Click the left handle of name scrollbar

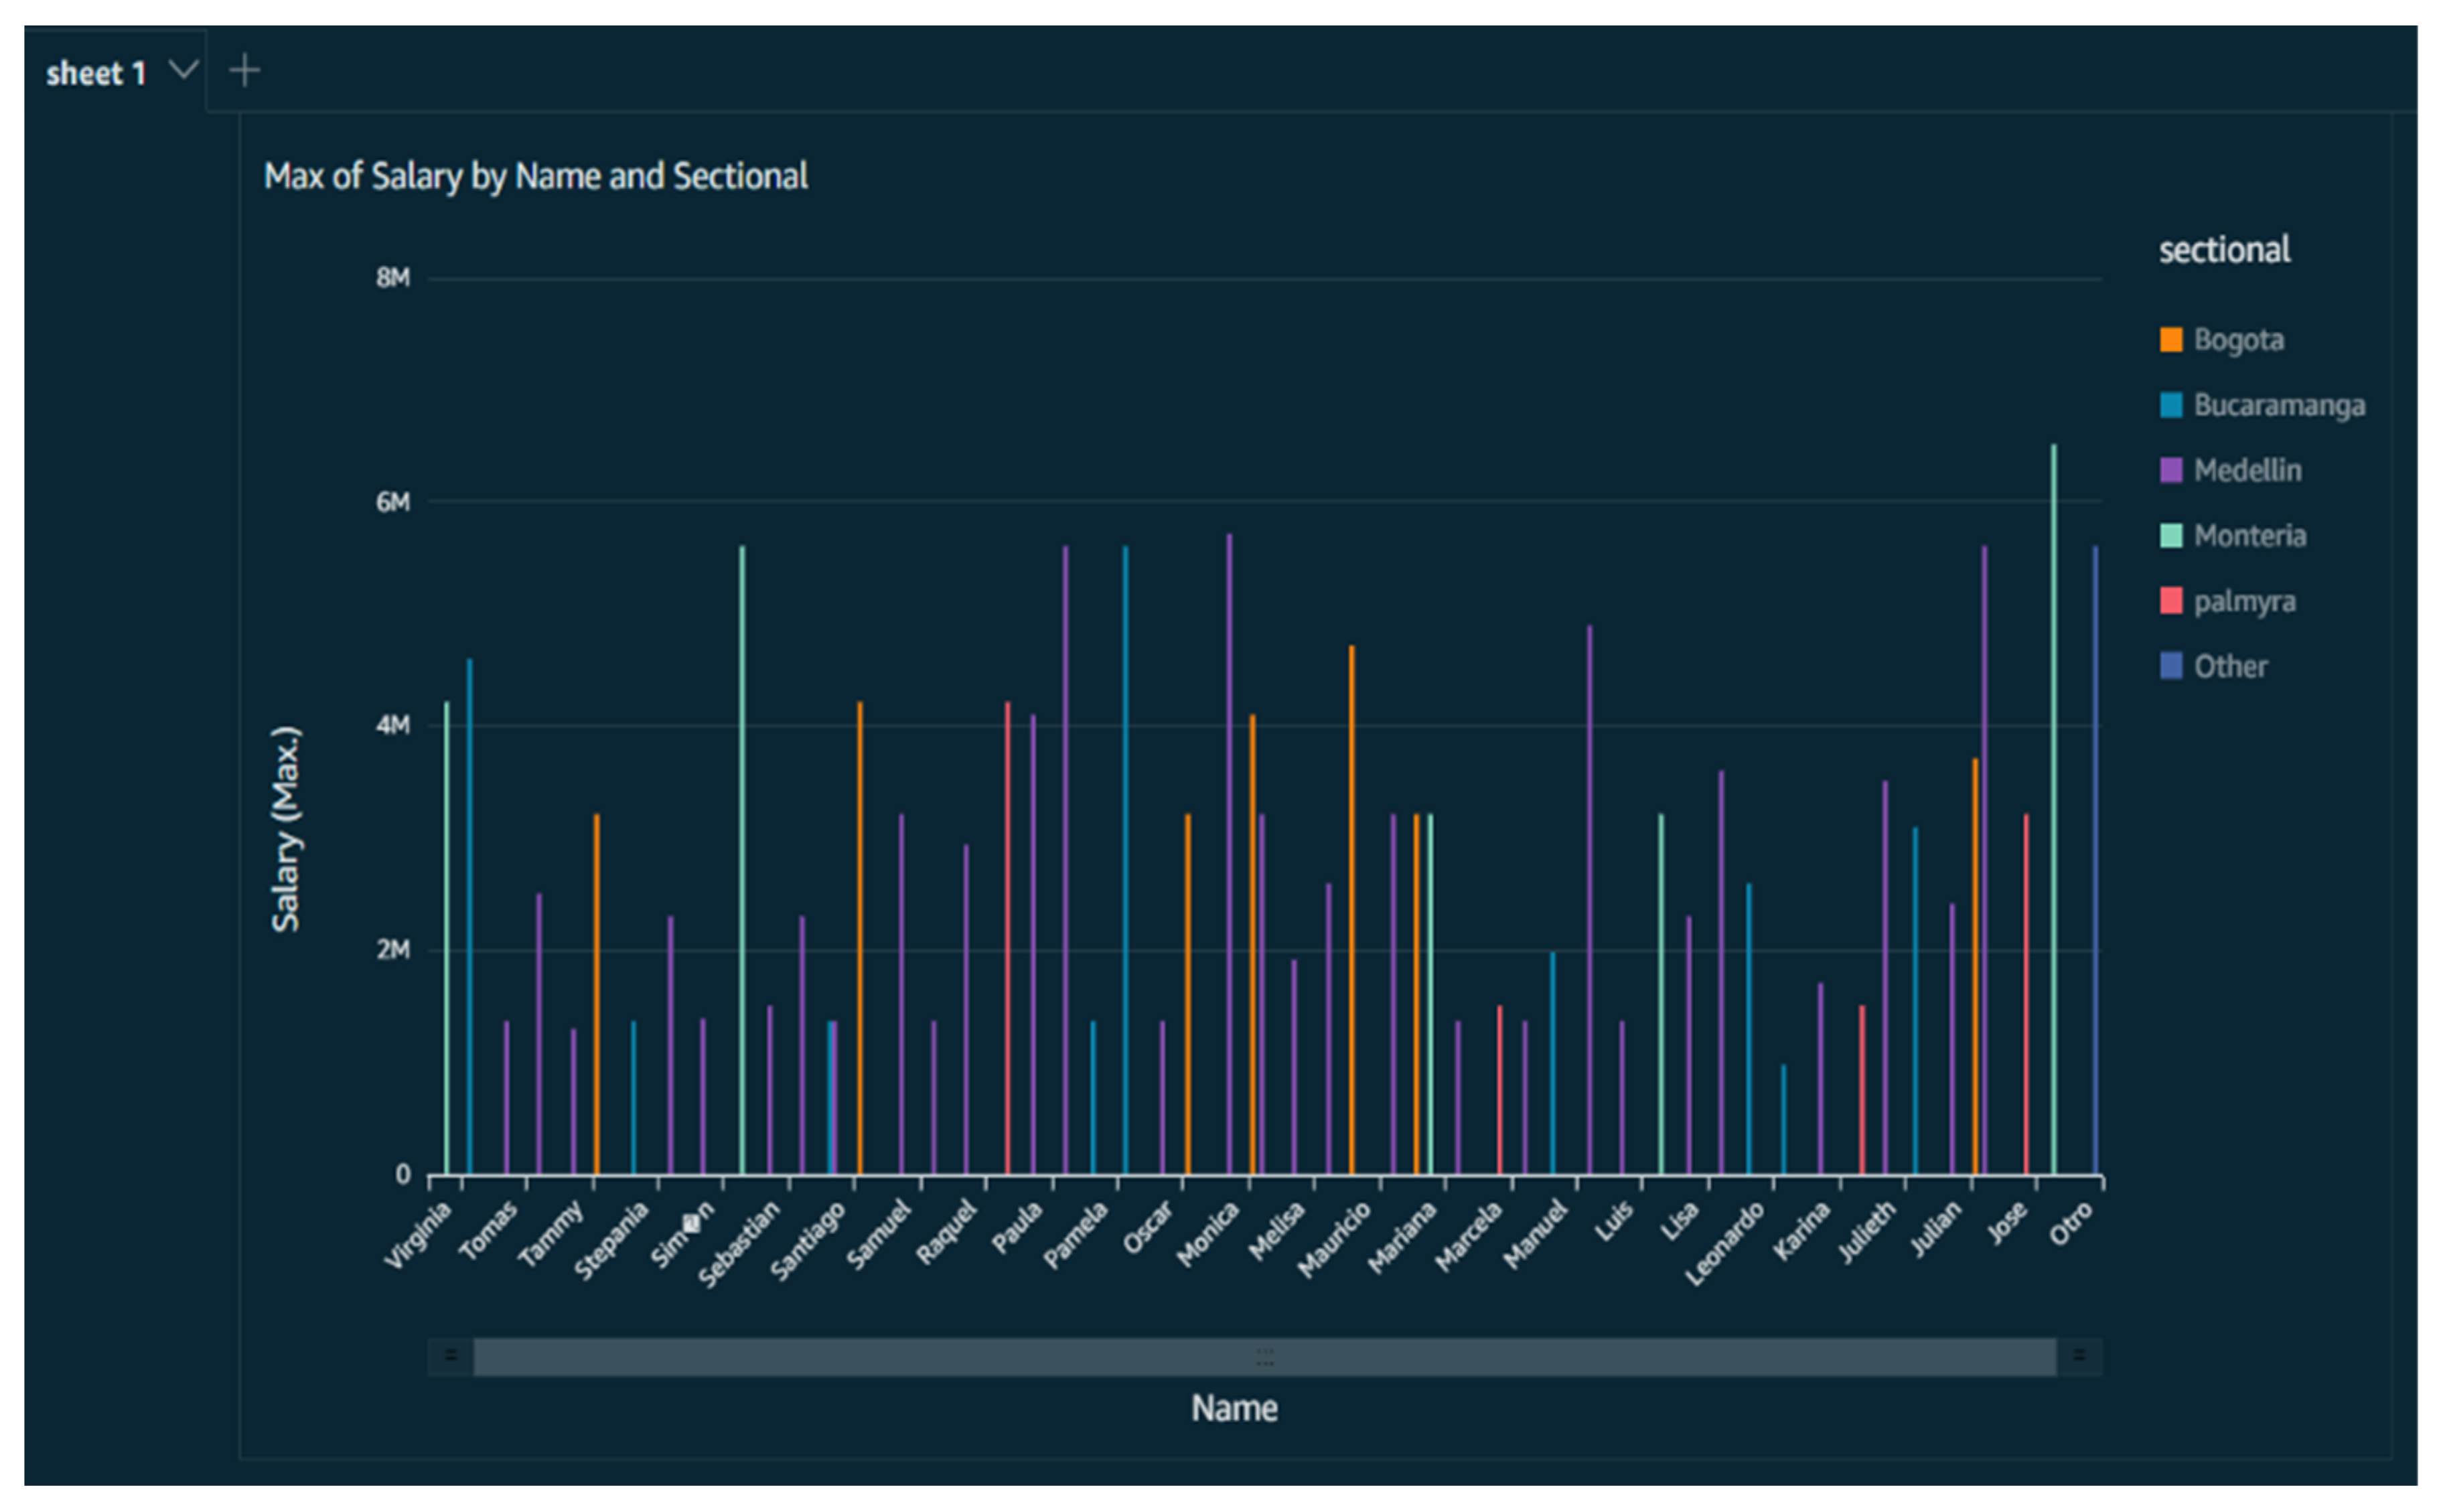(x=451, y=1356)
